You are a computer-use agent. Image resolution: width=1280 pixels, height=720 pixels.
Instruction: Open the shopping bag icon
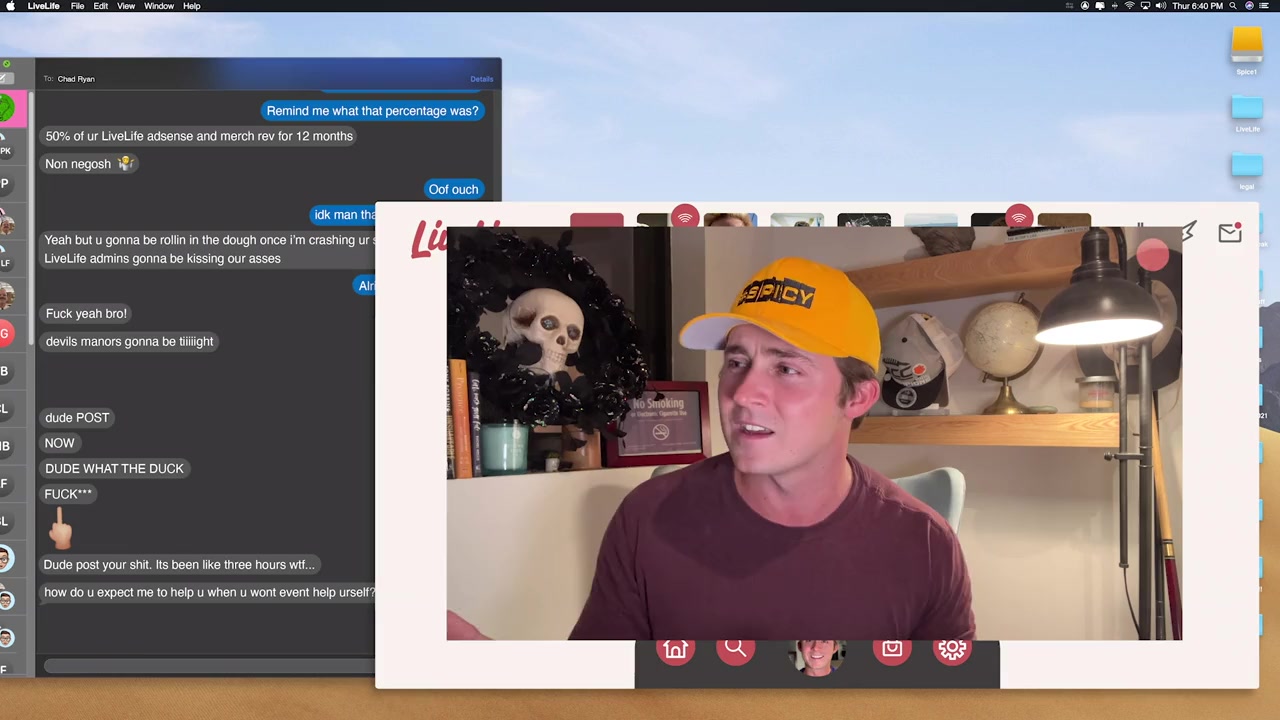891,649
